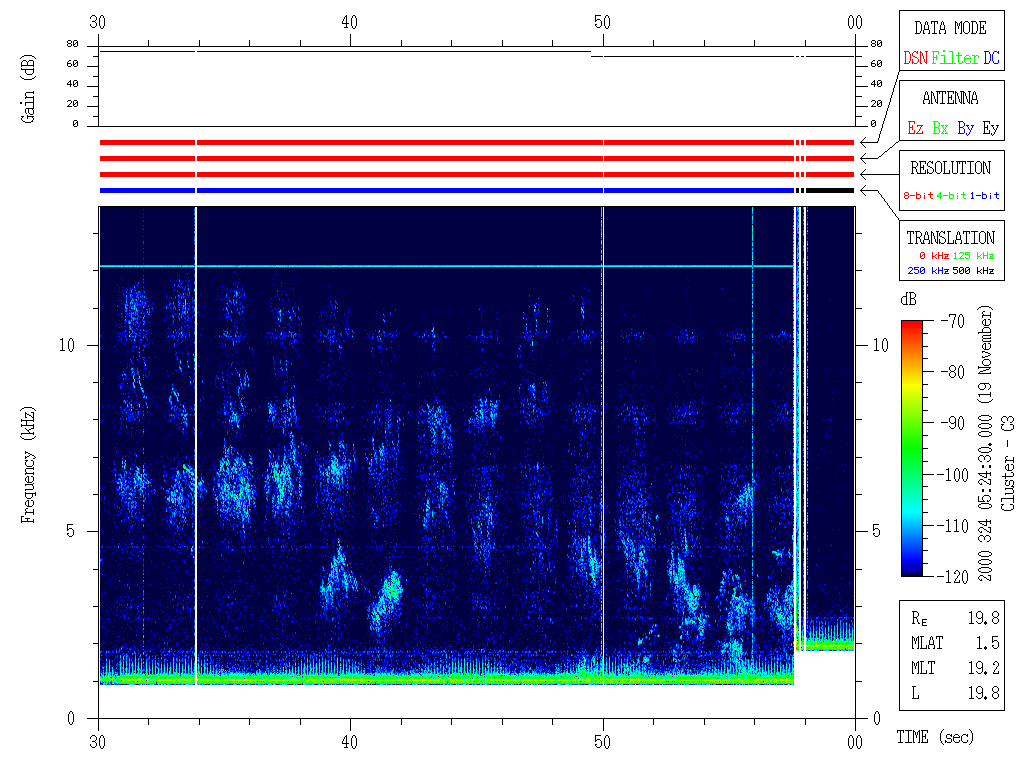Click the red DSN label
Viewport: 1024px width, 768px height.
tap(916, 58)
